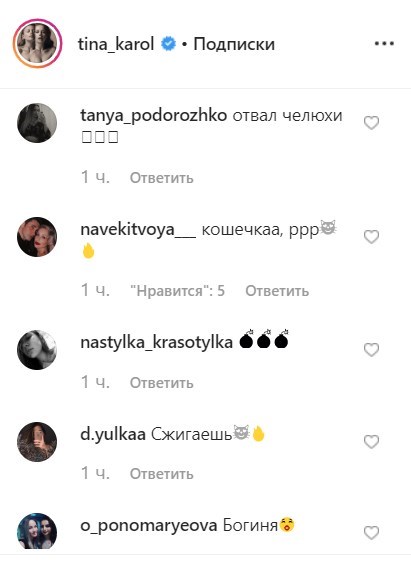Tap heart next to o_ponomaryeova's comment
Screen dimensions: 411x565
[x=371, y=533]
